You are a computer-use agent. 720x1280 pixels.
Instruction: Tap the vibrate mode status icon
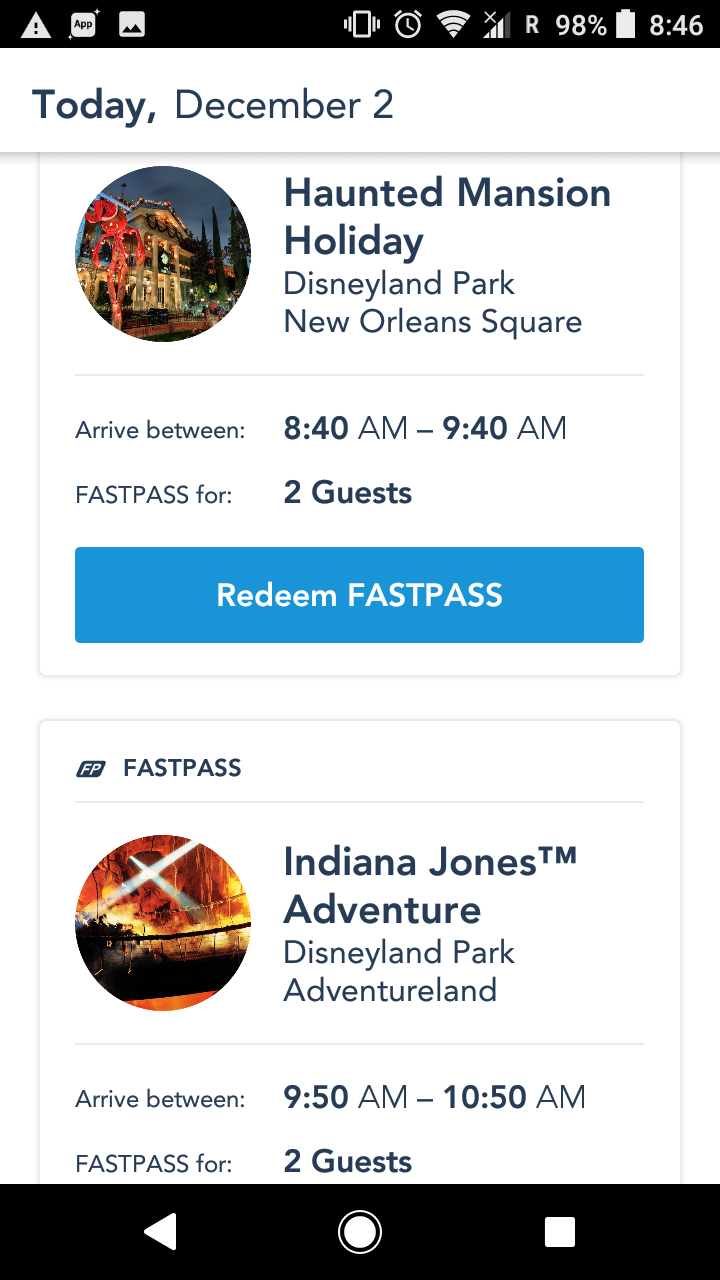(361, 25)
